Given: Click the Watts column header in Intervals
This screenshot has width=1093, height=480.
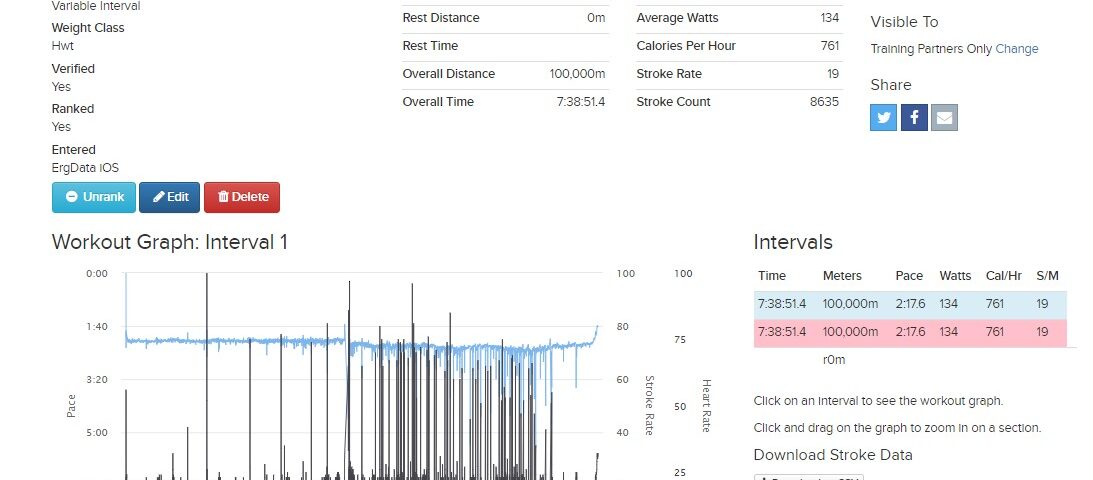Looking at the screenshot, I should (955, 276).
